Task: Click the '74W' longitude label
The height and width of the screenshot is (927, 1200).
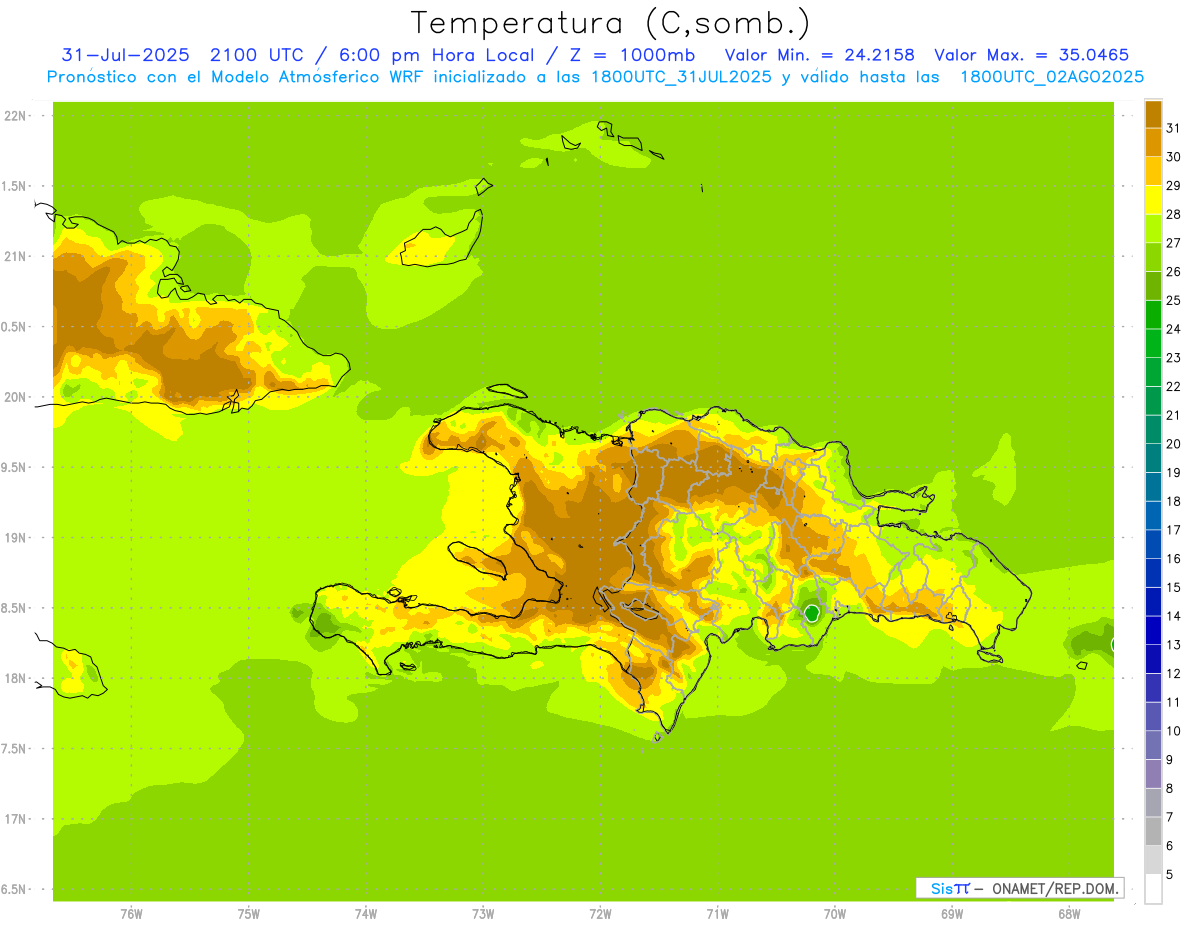Action: 366,914
